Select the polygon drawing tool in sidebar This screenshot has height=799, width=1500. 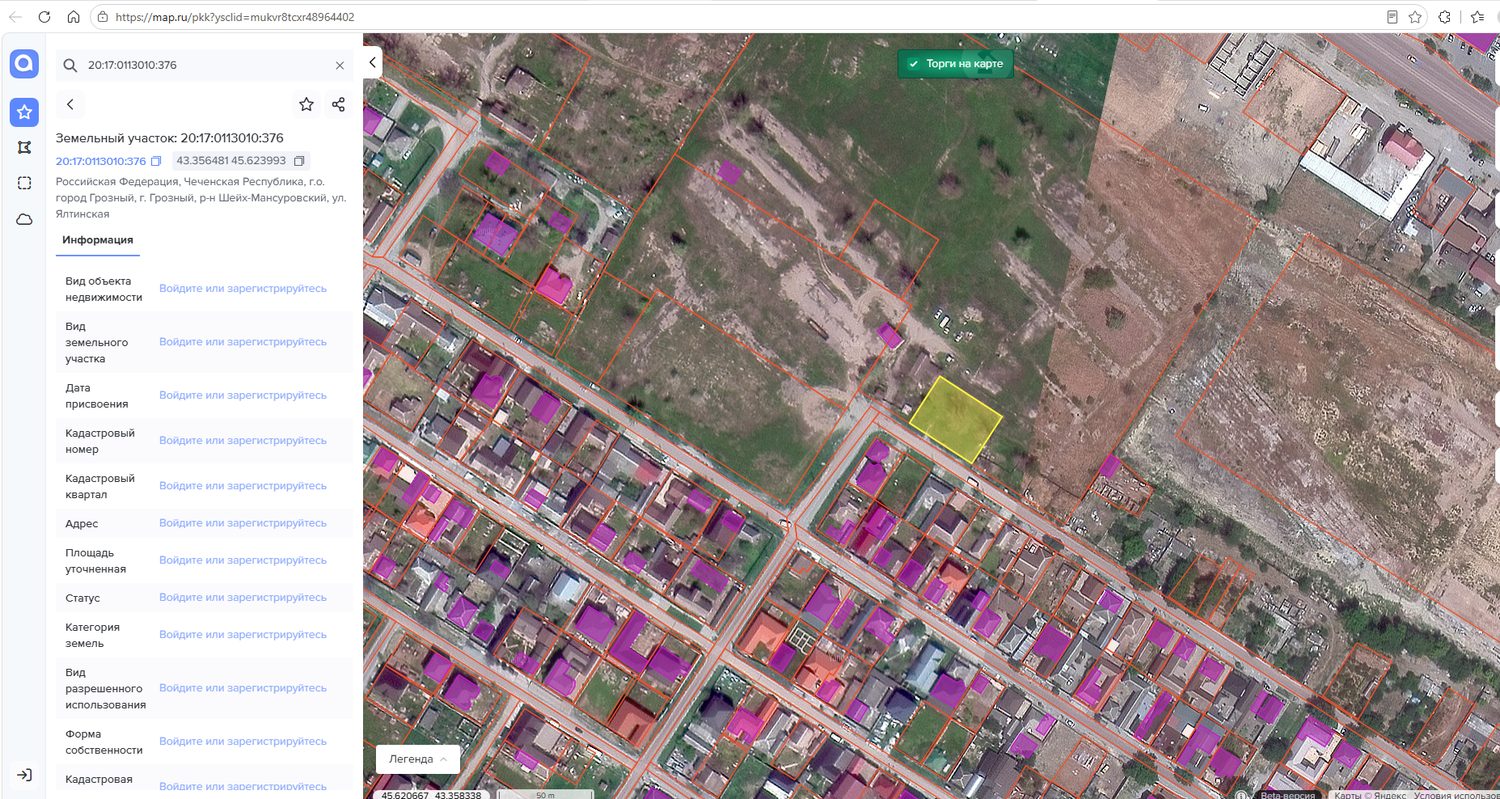point(24,147)
